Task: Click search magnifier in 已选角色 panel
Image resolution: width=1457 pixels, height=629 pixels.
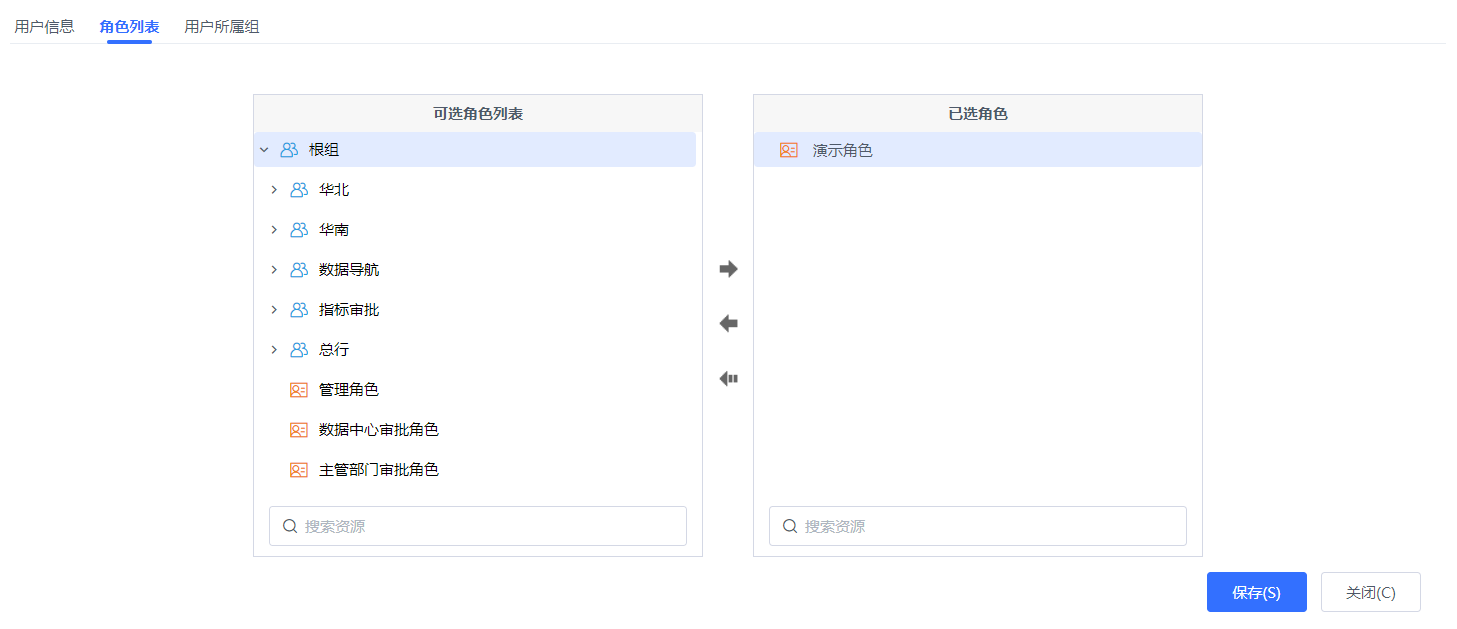Action: [x=790, y=526]
